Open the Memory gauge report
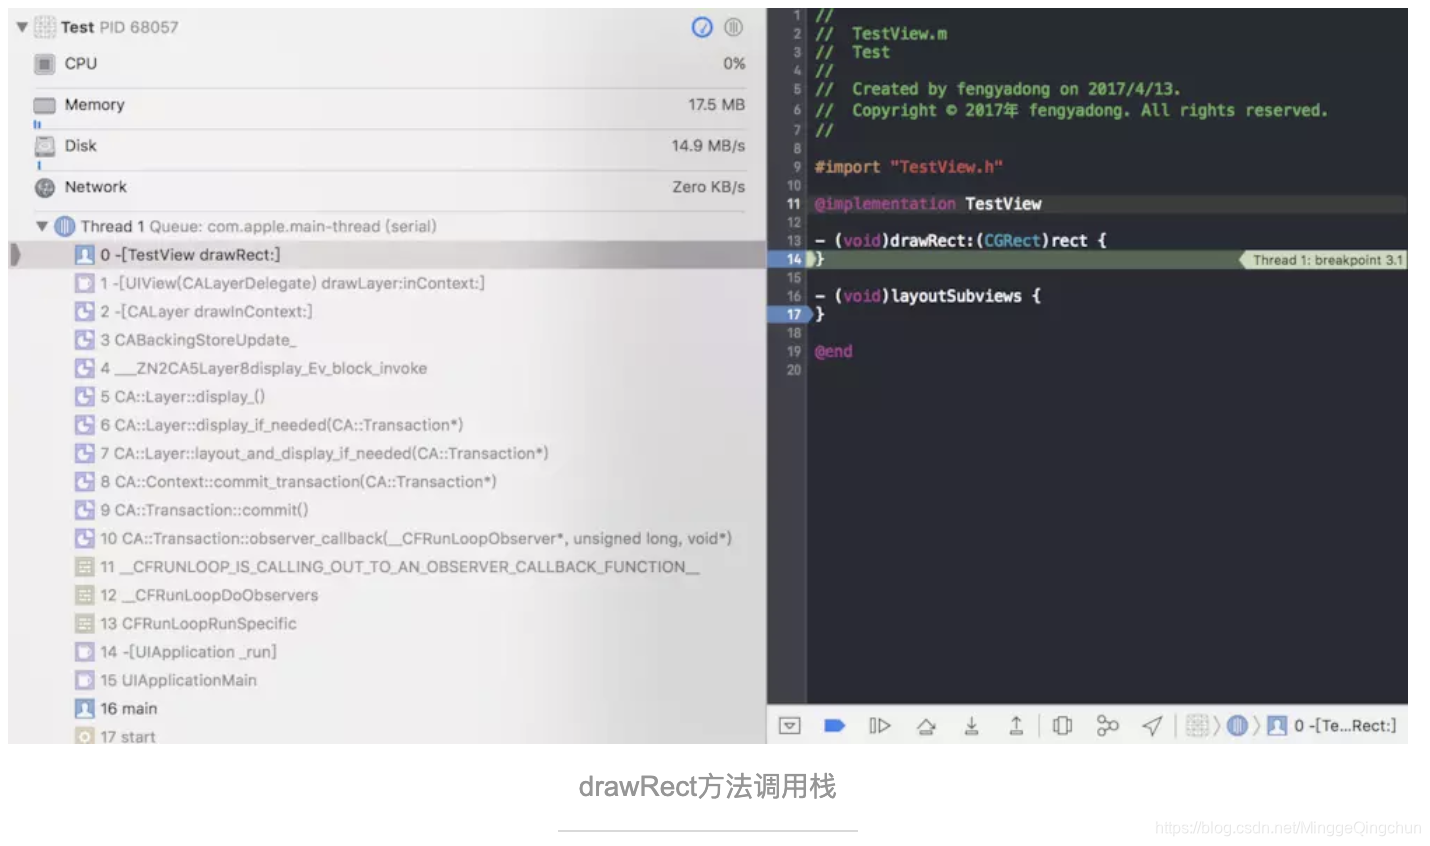 click(x=388, y=105)
